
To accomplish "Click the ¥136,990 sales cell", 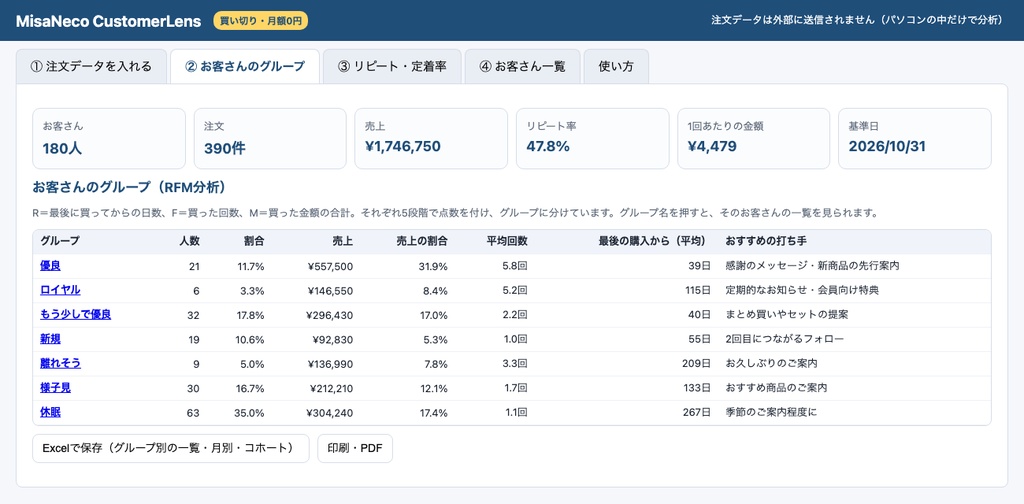I will coord(330,364).
